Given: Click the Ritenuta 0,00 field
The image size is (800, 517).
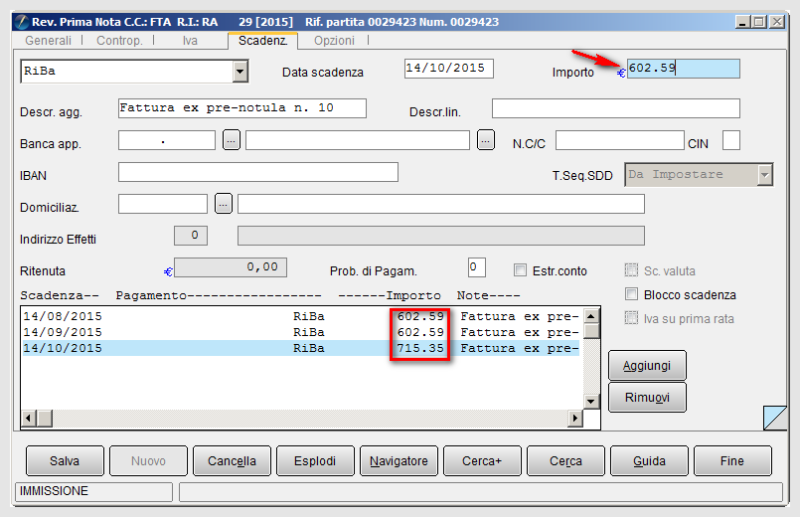Looking at the screenshot, I should pos(231,267).
